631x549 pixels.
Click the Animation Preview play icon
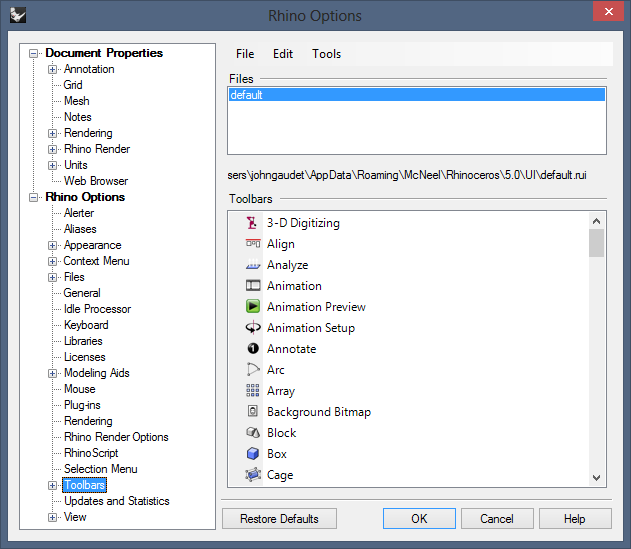253,307
